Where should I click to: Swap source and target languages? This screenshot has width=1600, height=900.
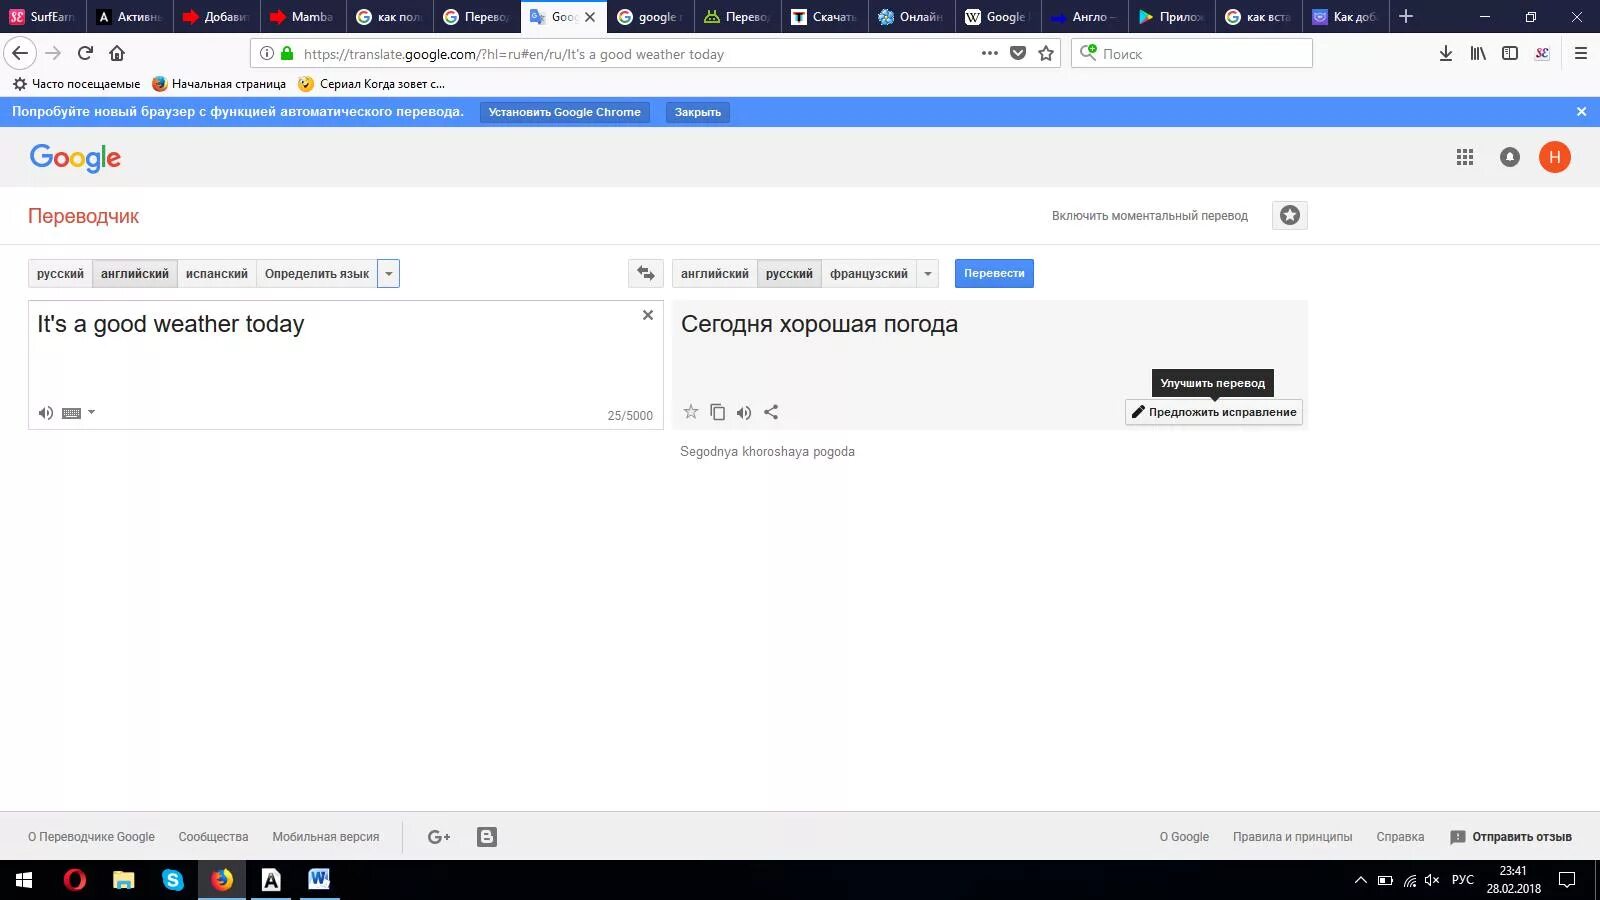[x=646, y=273]
